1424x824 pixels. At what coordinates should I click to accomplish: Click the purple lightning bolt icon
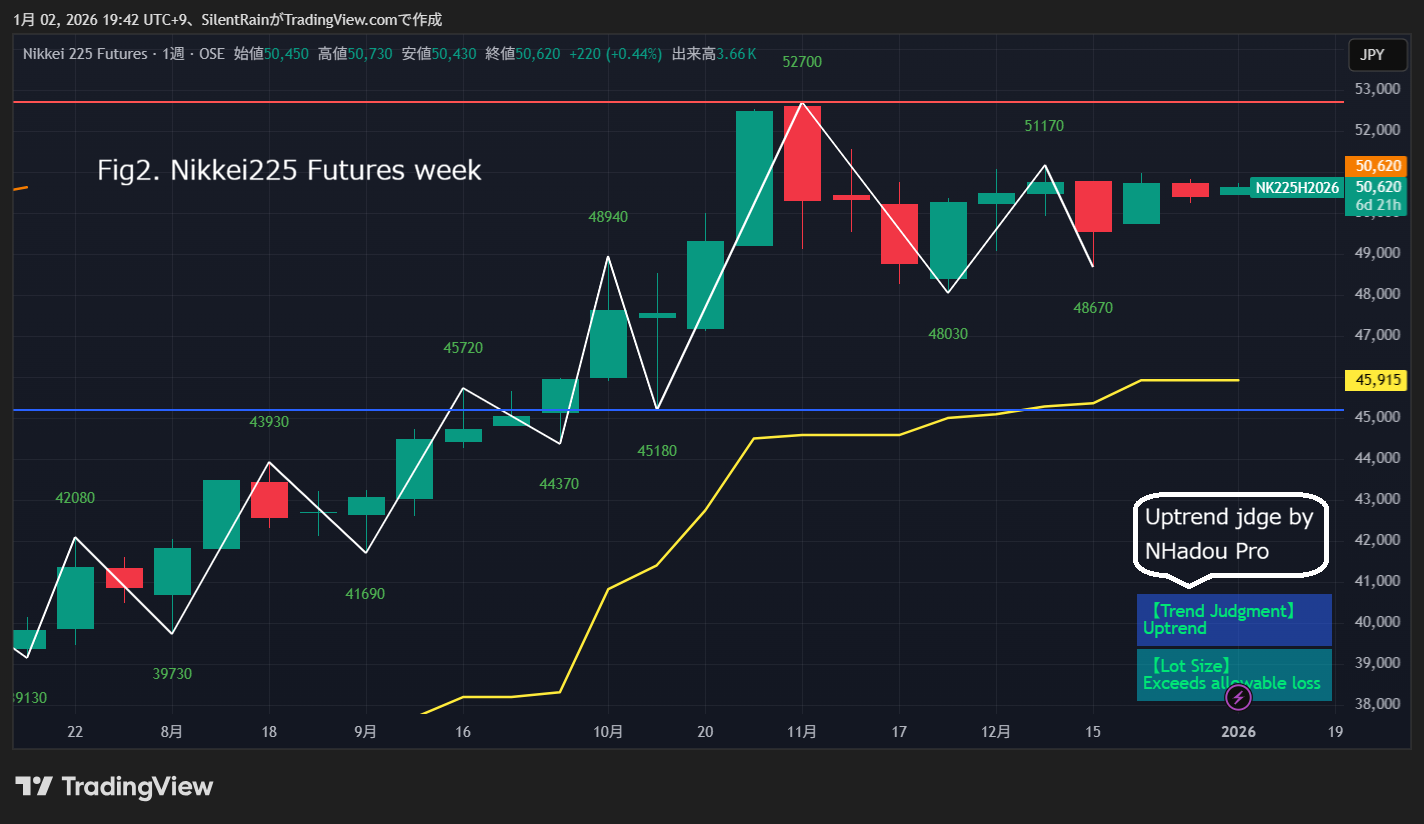tap(1238, 697)
